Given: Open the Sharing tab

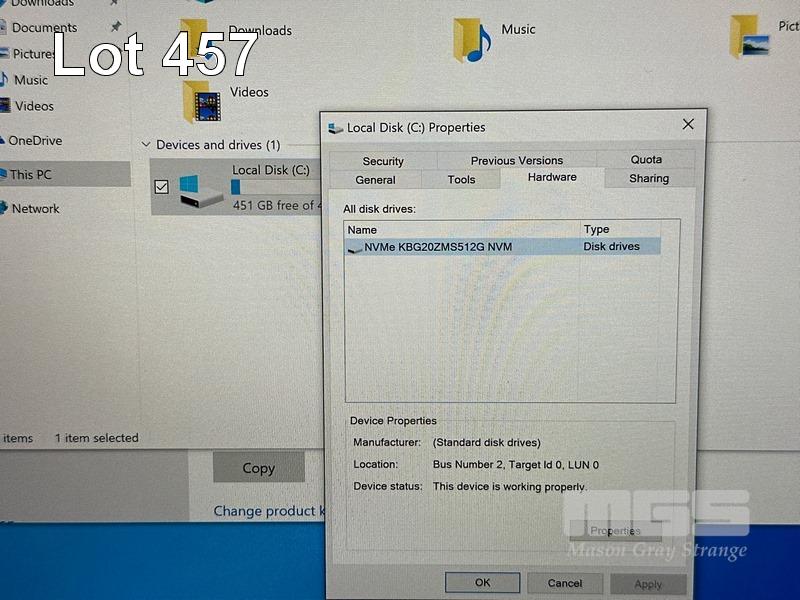Looking at the screenshot, I should click(648, 179).
